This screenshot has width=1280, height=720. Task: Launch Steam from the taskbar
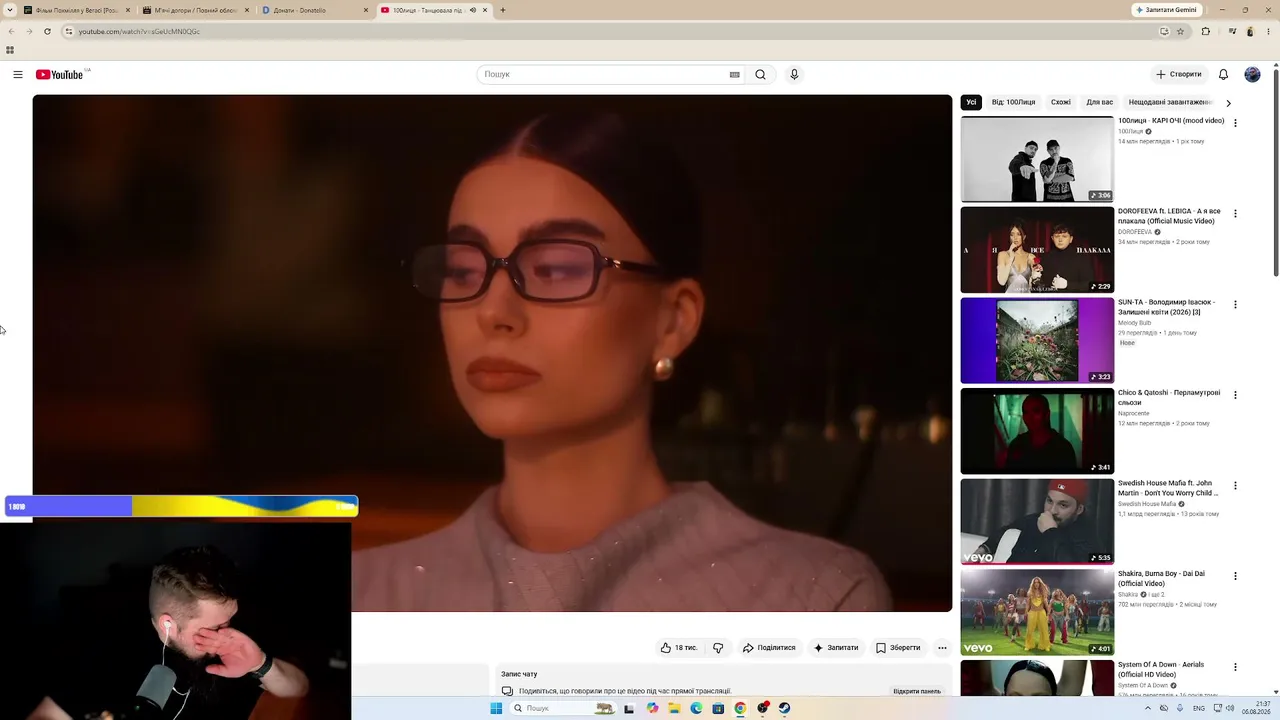(x=784, y=708)
